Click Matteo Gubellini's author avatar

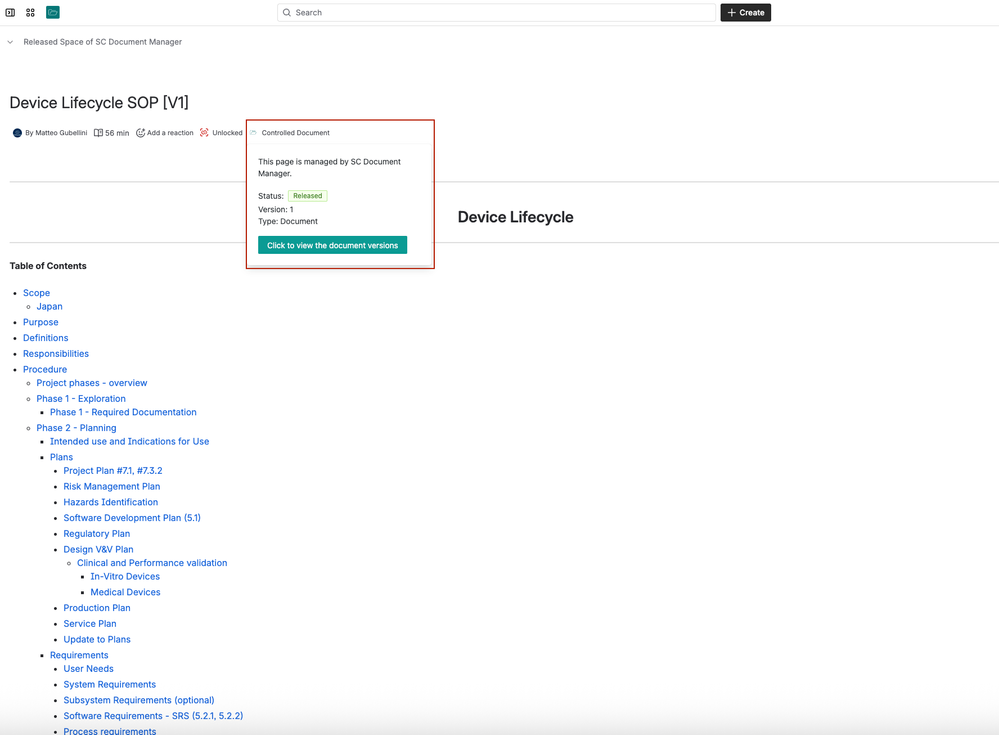click(17, 133)
